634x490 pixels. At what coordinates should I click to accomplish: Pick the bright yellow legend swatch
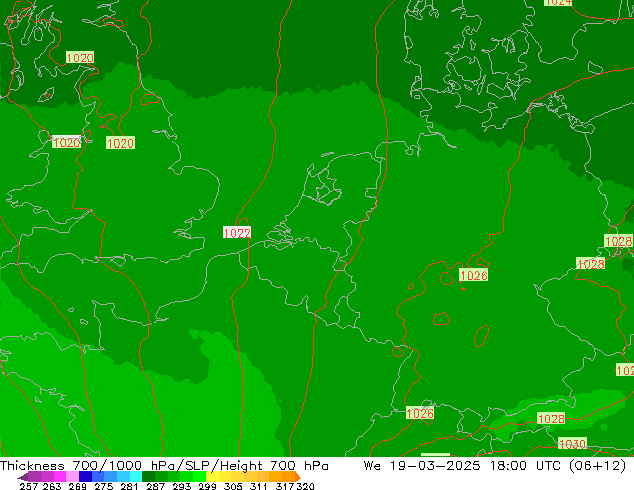(213, 476)
